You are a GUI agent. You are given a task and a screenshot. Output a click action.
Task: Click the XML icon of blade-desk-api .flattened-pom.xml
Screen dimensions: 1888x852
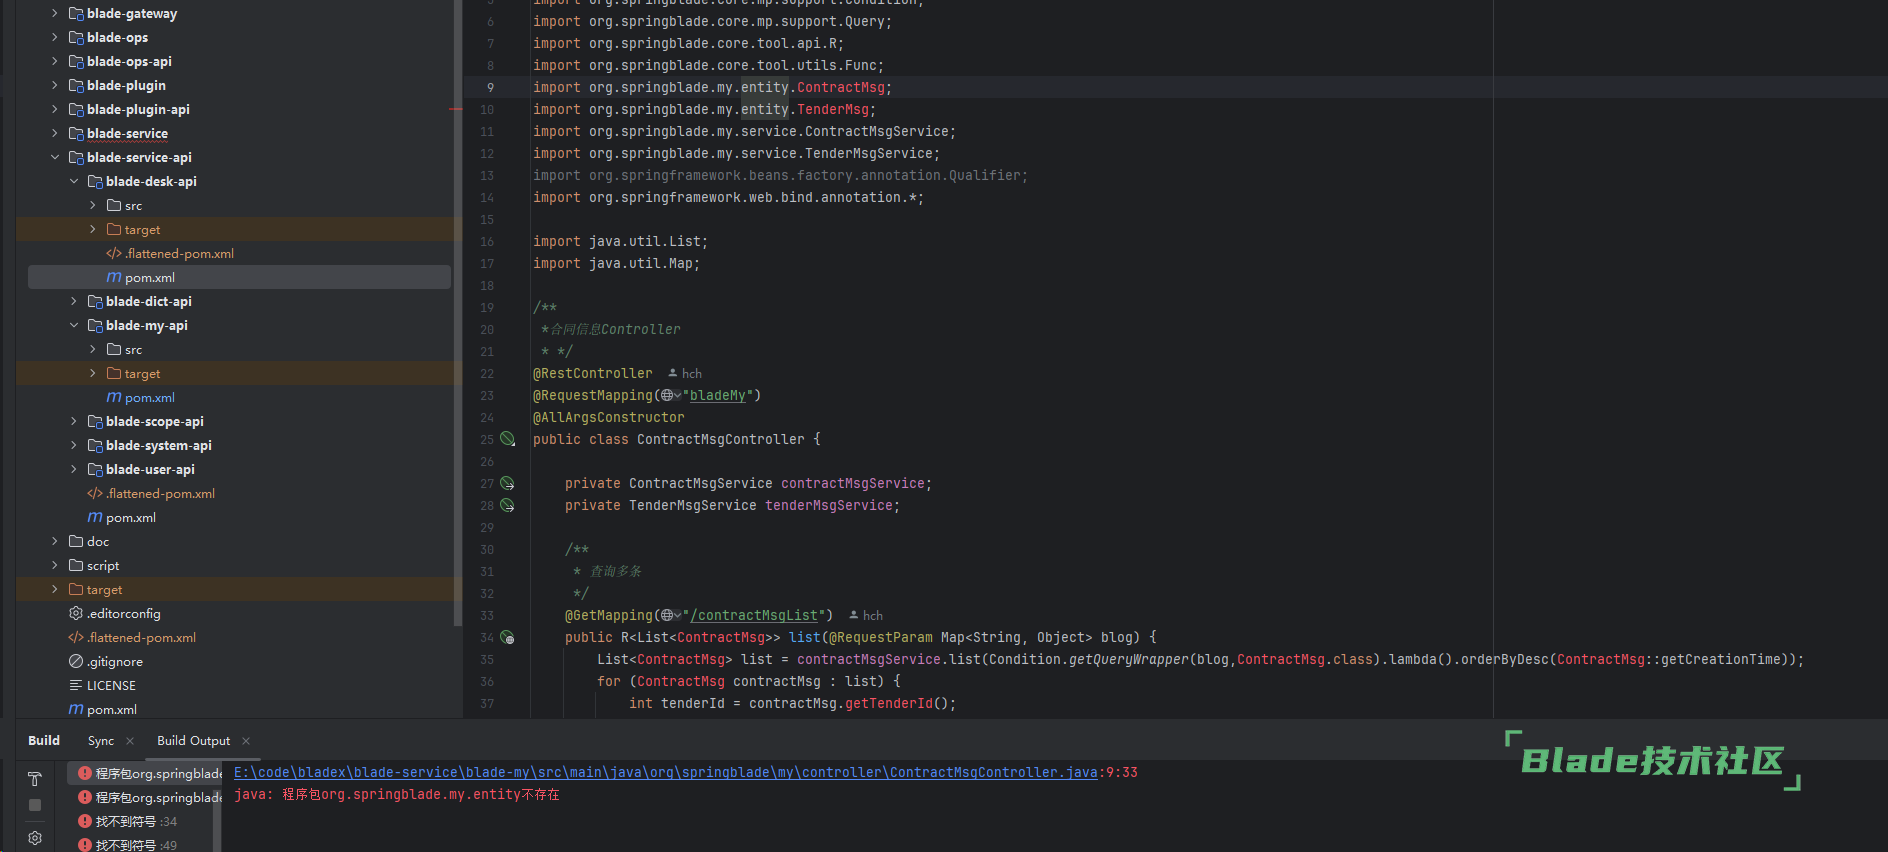click(x=114, y=253)
